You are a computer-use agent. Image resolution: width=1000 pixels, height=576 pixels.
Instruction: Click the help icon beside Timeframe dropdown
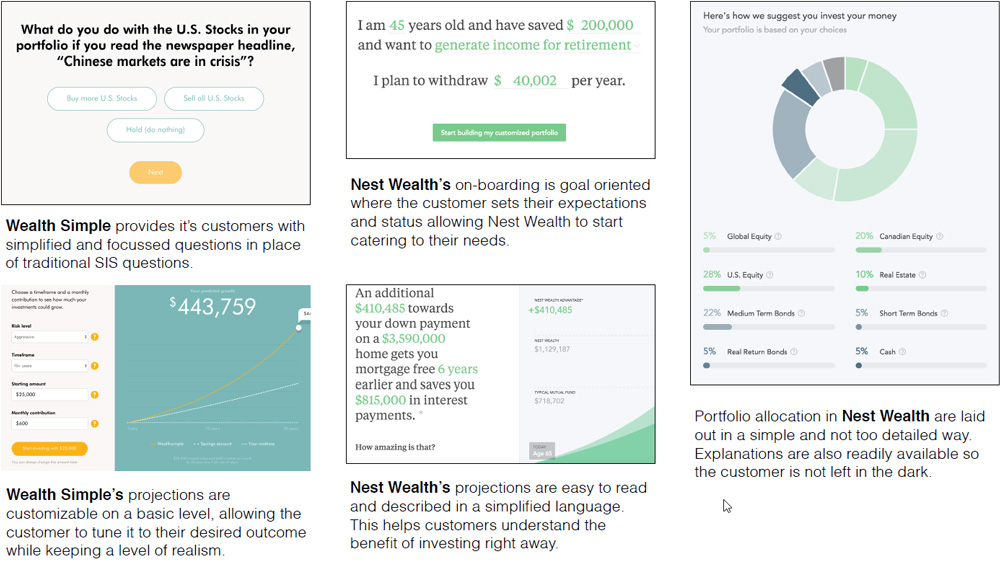(x=94, y=366)
